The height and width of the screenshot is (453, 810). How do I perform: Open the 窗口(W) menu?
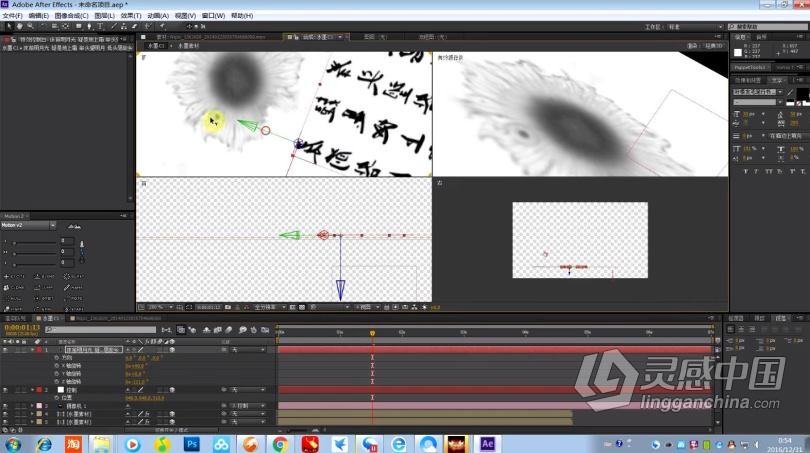[x=213, y=16]
